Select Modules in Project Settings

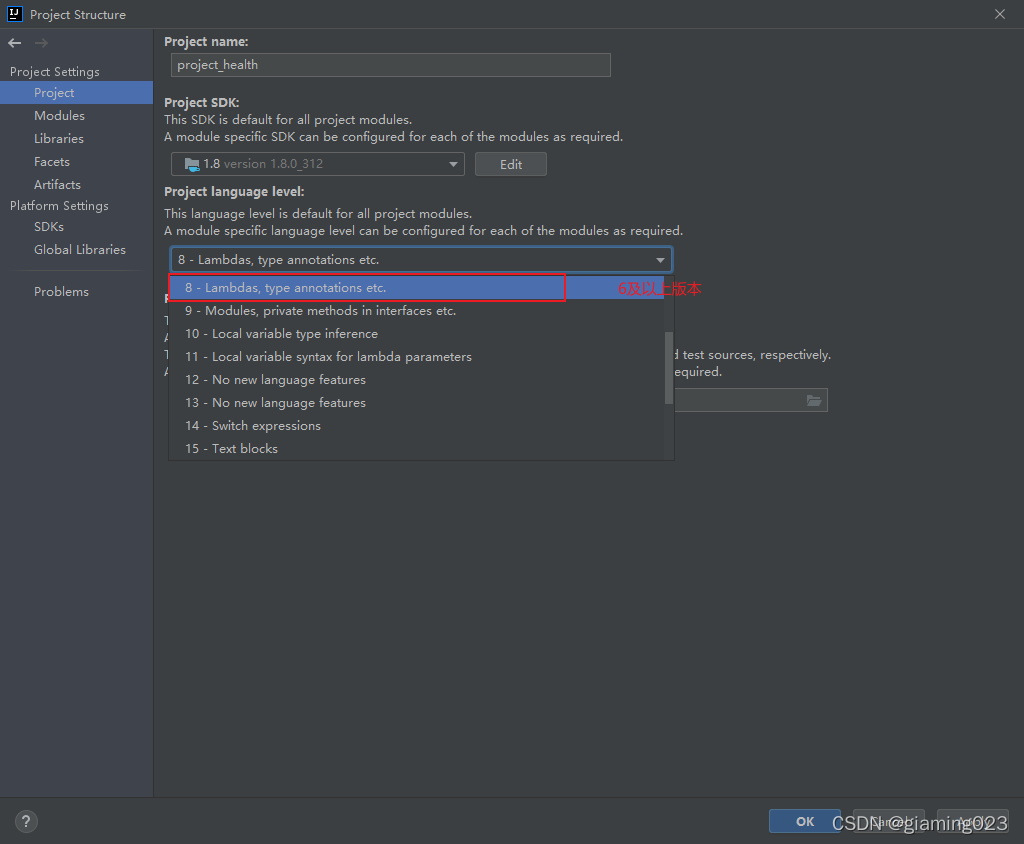pos(59,115)
